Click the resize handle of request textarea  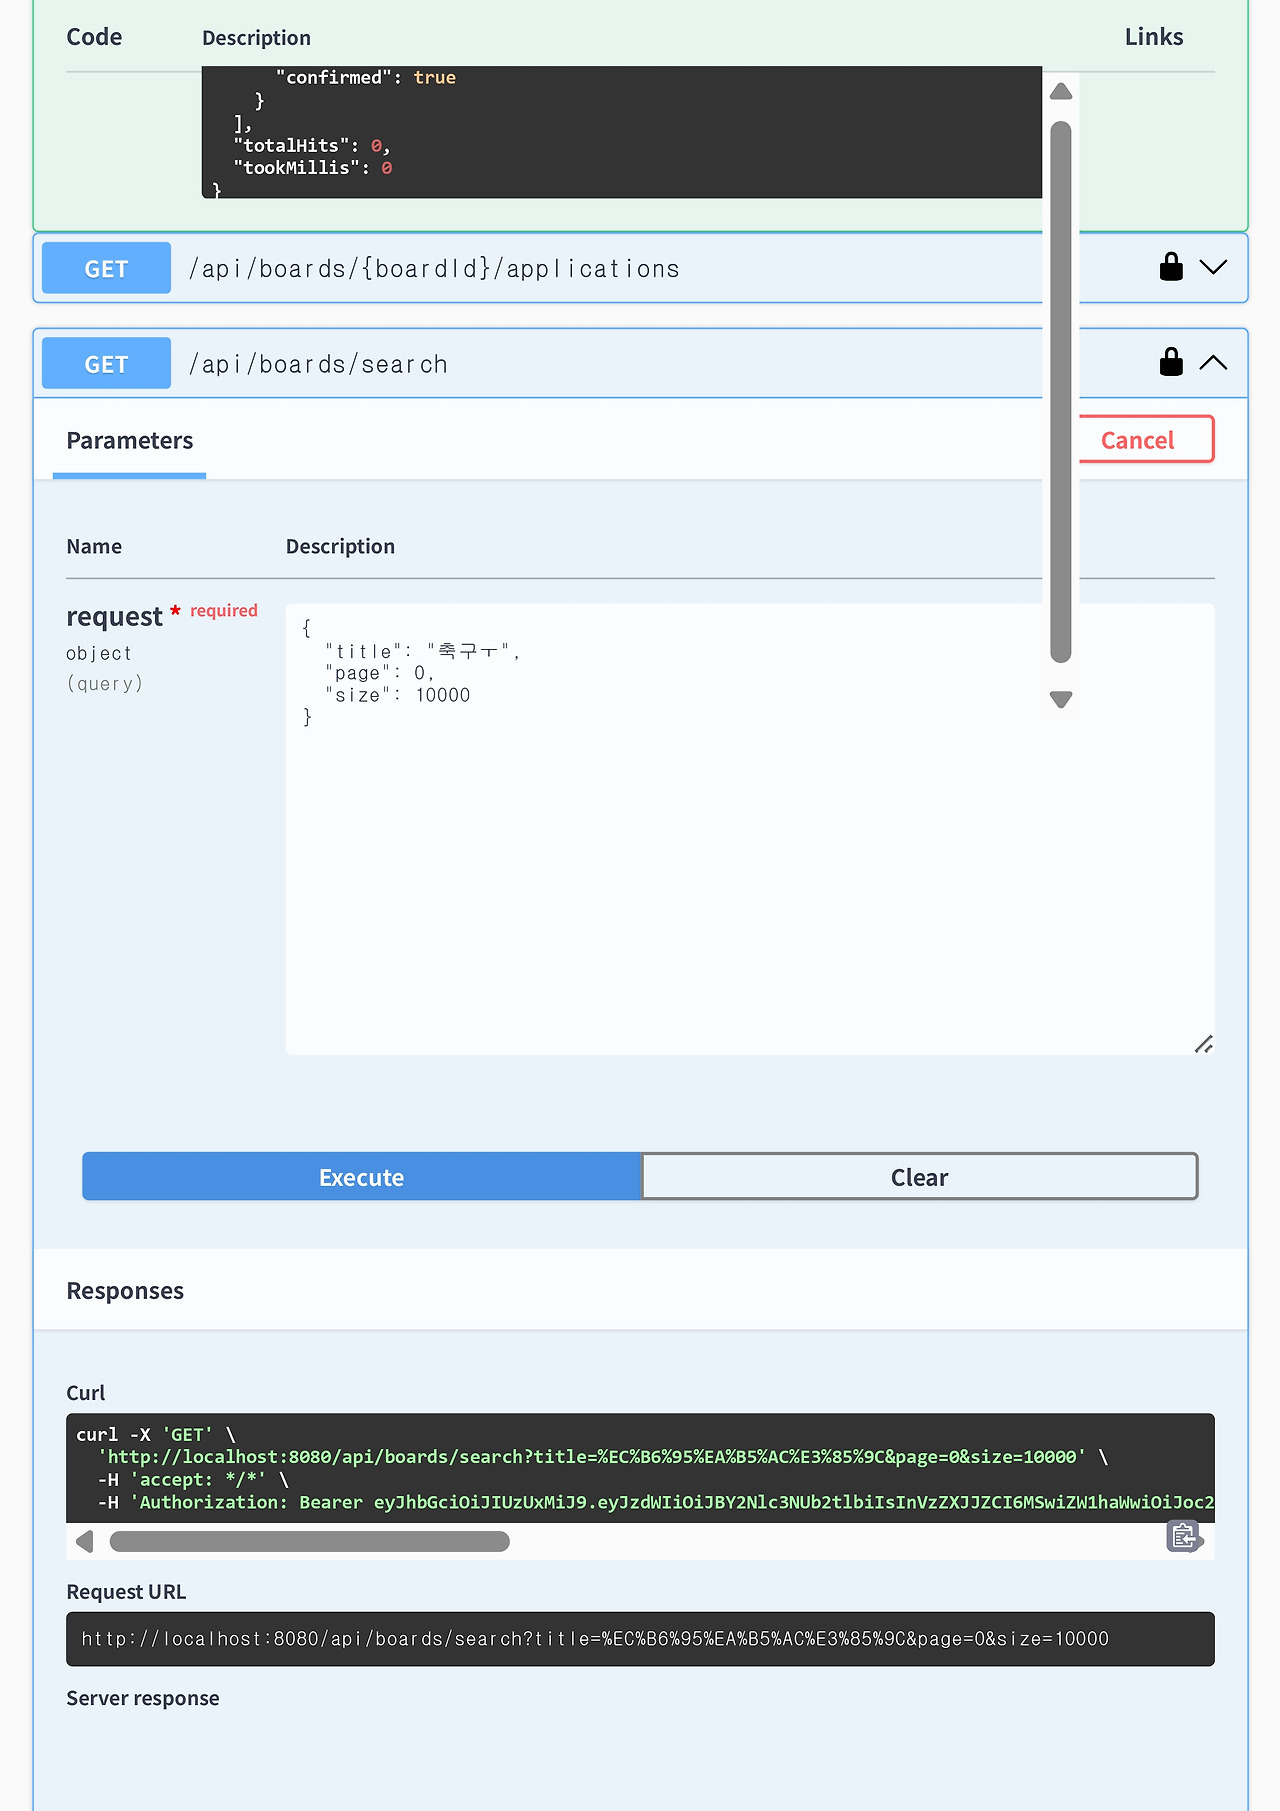tap(1203, 1044)
